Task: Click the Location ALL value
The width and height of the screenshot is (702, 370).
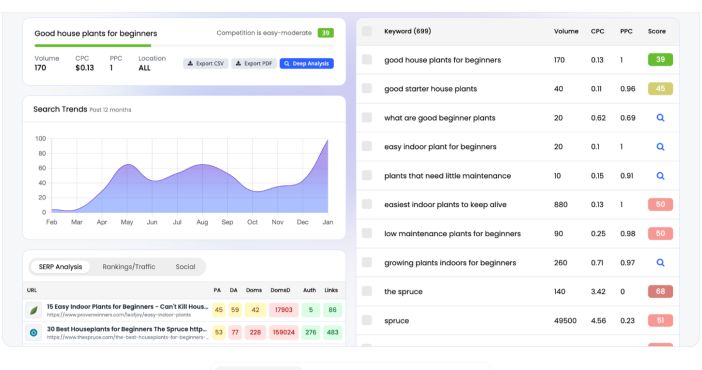Action: pyautogui.click(x=144, y=68)
